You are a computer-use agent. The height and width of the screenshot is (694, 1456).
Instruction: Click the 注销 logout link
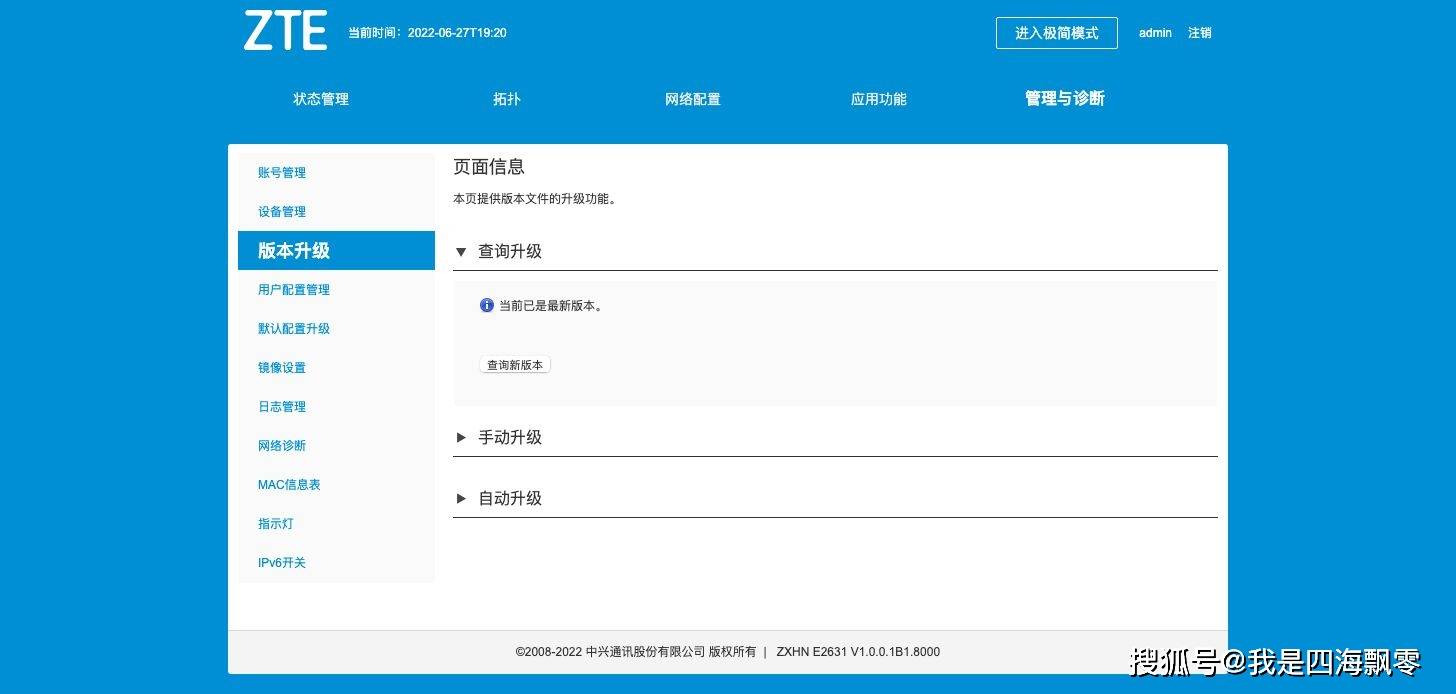[x=1200, y=33]
